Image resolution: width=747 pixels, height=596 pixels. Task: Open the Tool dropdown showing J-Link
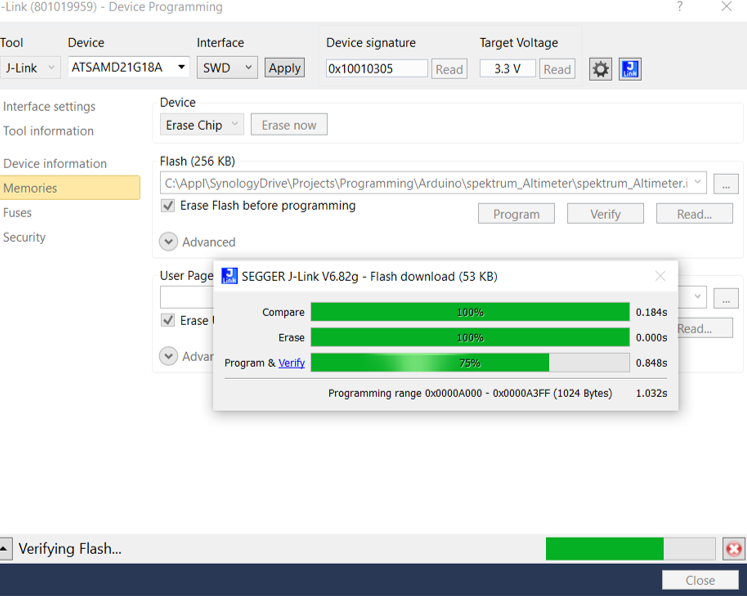pos(30,68)
